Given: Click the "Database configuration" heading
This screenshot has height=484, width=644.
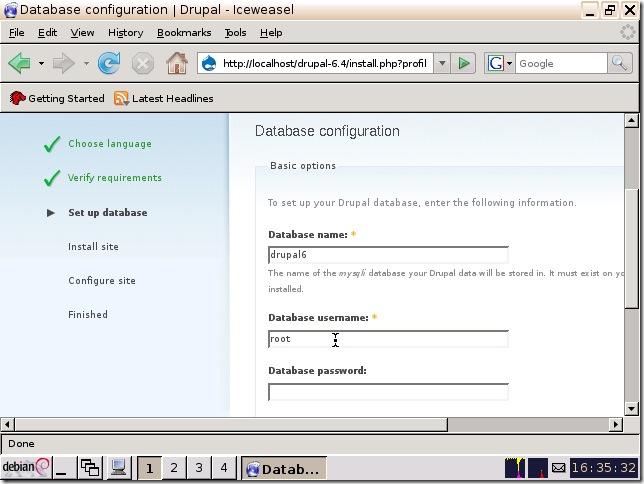Looking at the screenshot, I should (x=327, y=131).
